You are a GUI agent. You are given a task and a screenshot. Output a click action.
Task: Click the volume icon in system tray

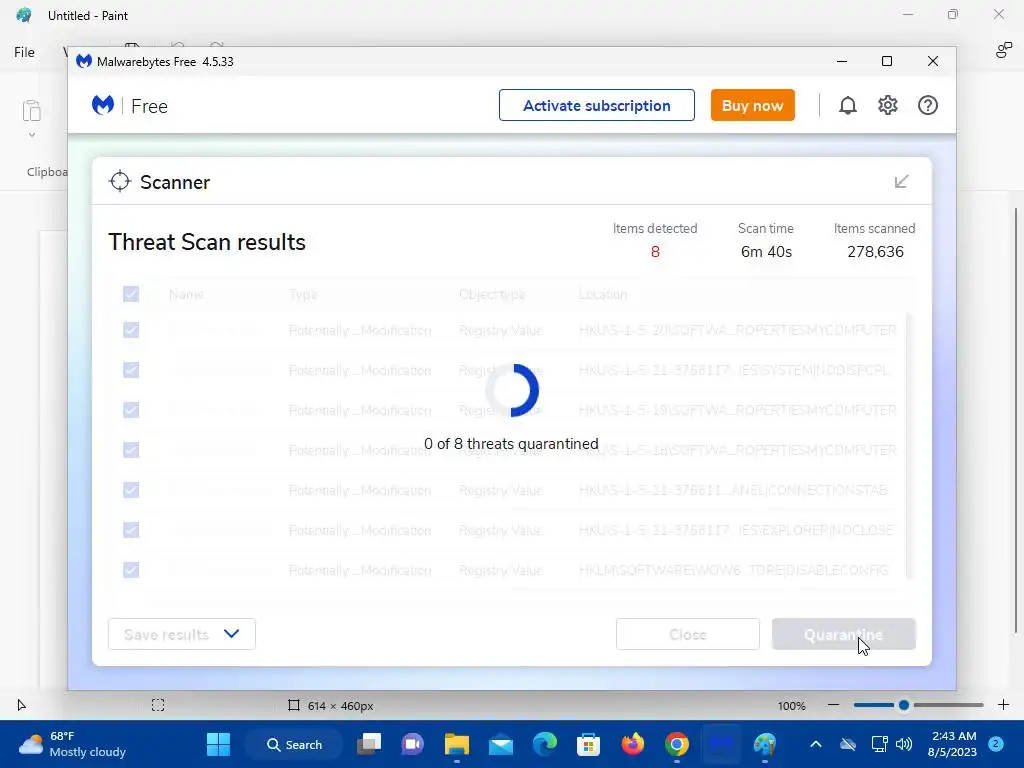(x=904, y=744)
